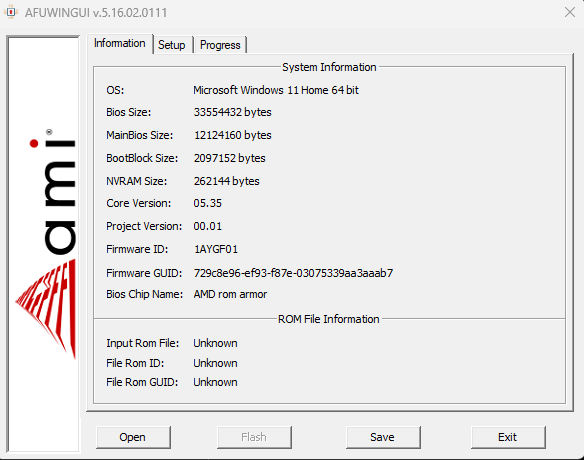The width and height of the screenshot is (584, 460).
Task: Click the 'Firmware GUID:' label
Action: (x=144, y=273)
